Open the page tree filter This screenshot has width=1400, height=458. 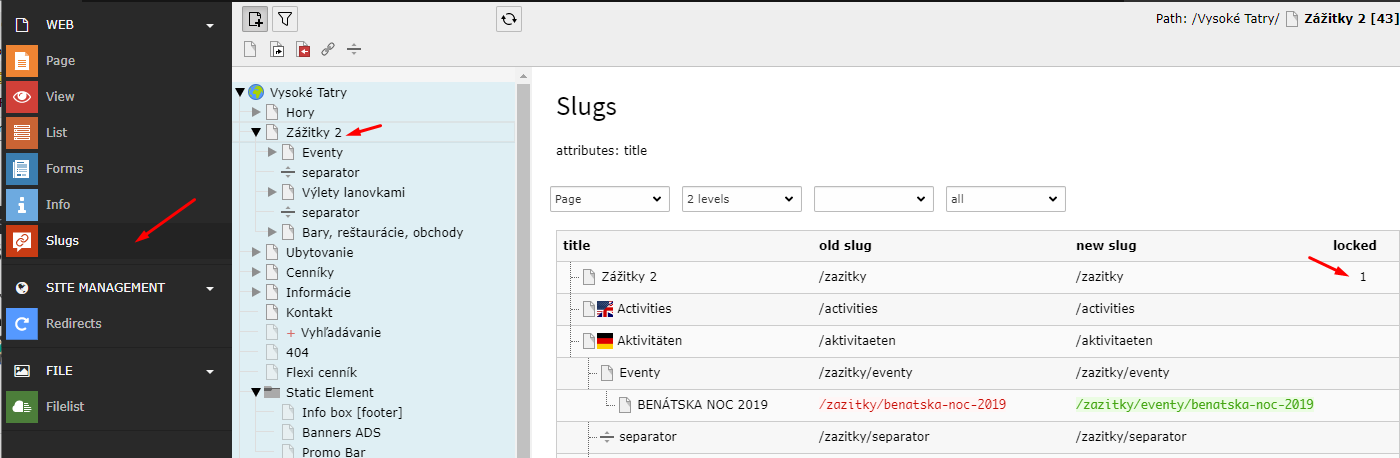[x=285, y=18]
